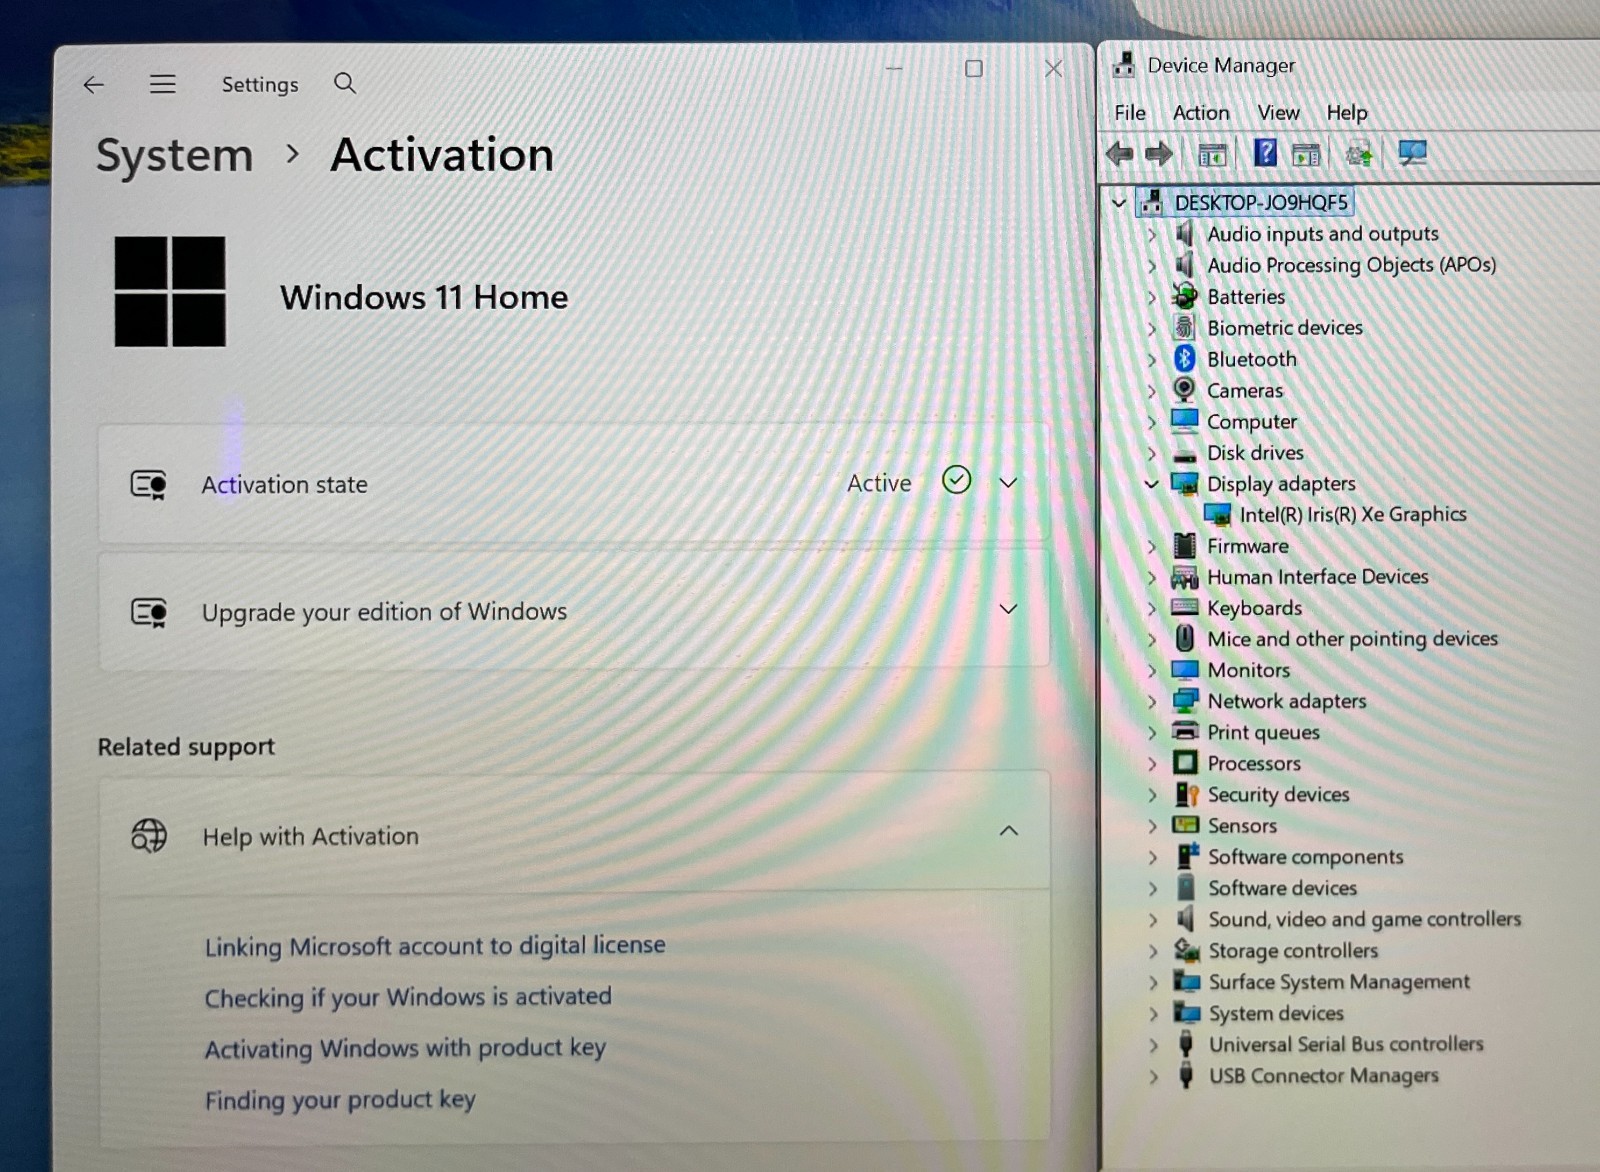Open the Help menu in Device Manager

[x=1346, y=112]
